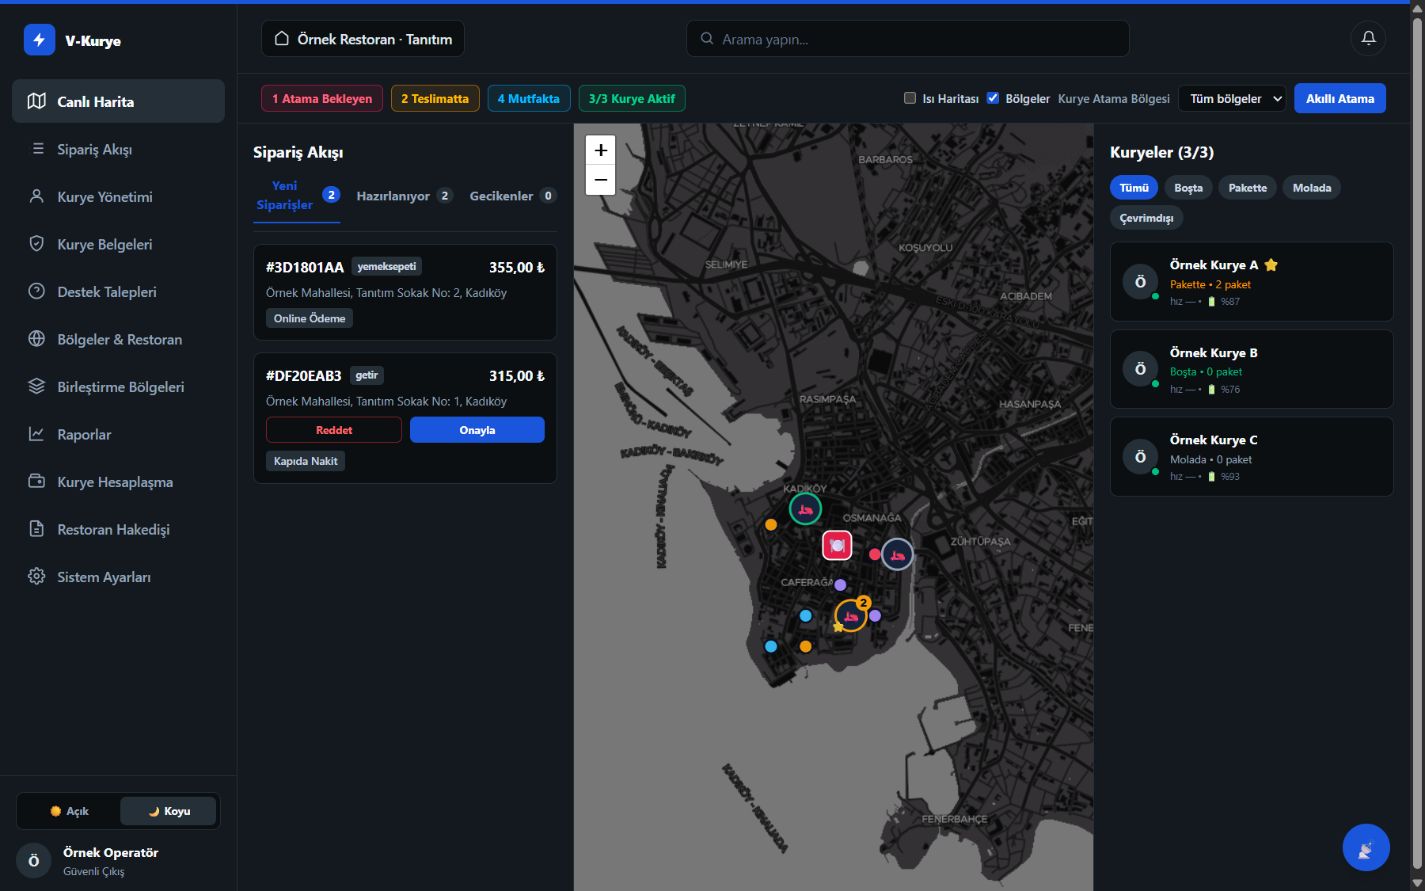Click the Kurye Yönetimi person icon

pyautogui.click(x=37, y=196)
